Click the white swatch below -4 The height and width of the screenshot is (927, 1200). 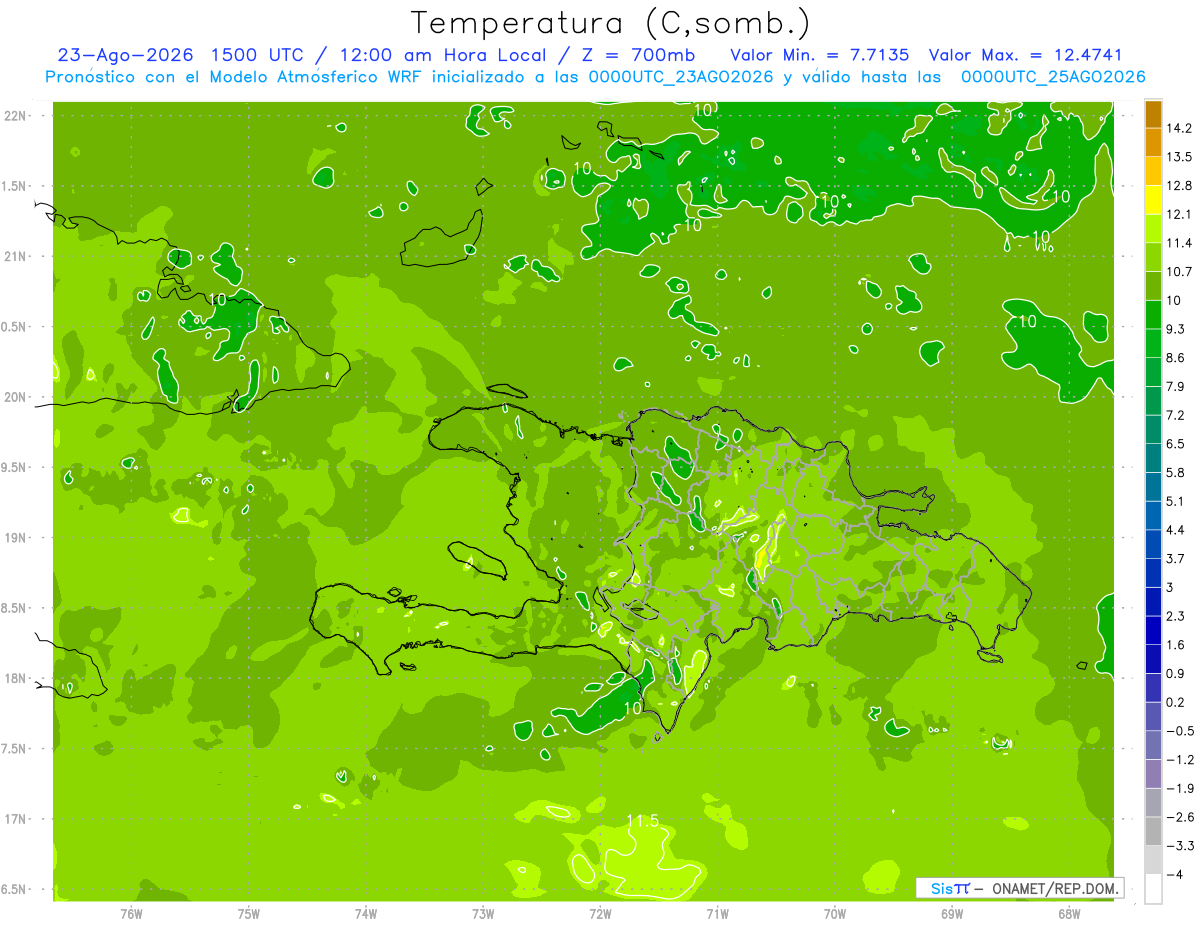[1153, 889]
